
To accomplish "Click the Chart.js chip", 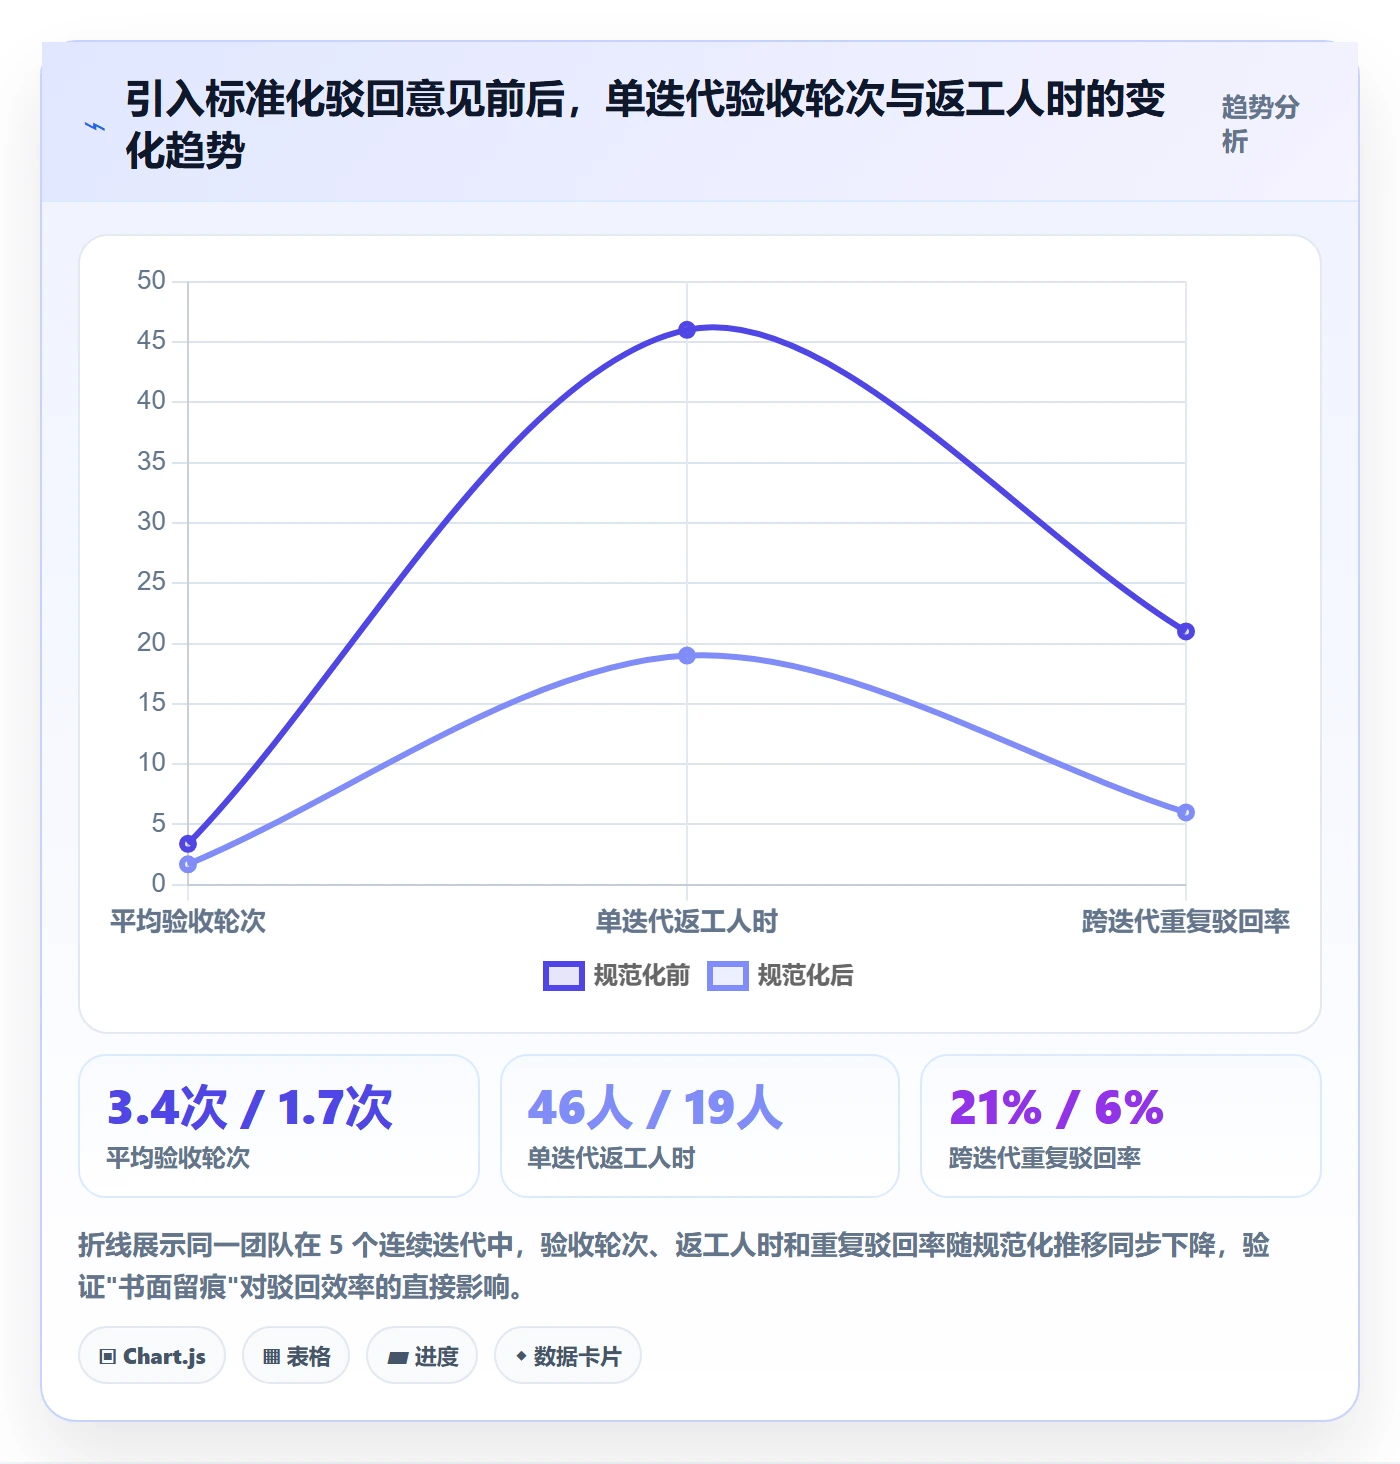I will click(x=152, y=1356).
